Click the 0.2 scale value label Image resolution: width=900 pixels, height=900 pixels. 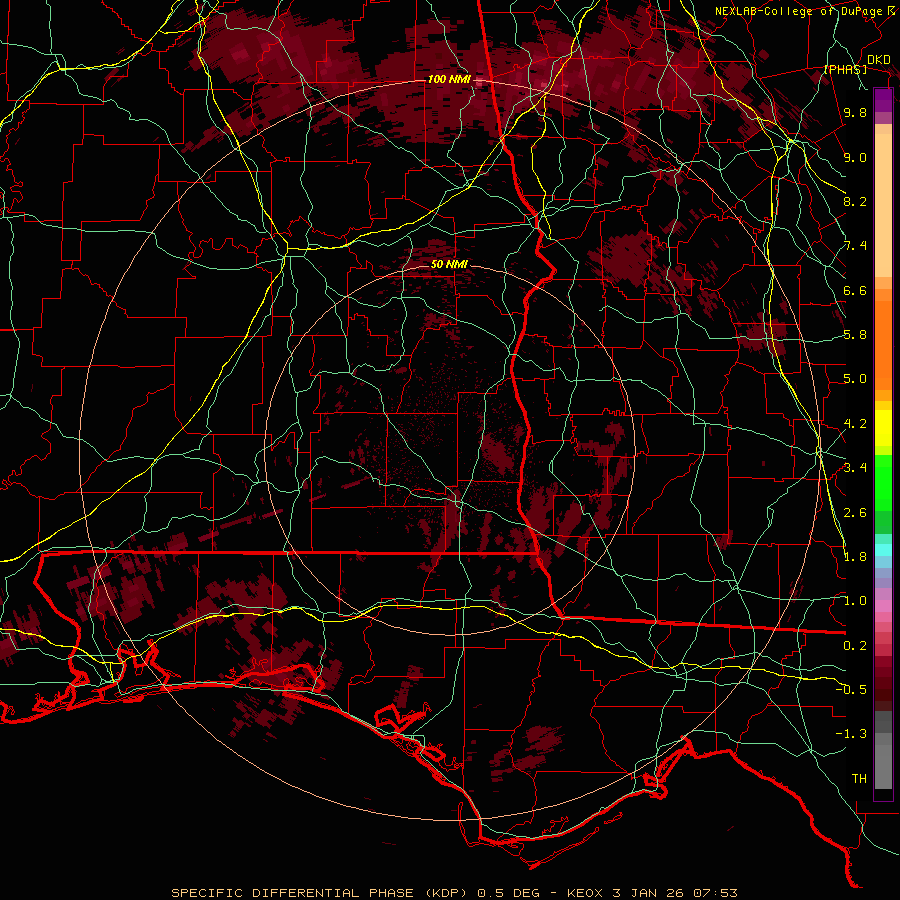[x=855, y=646]
